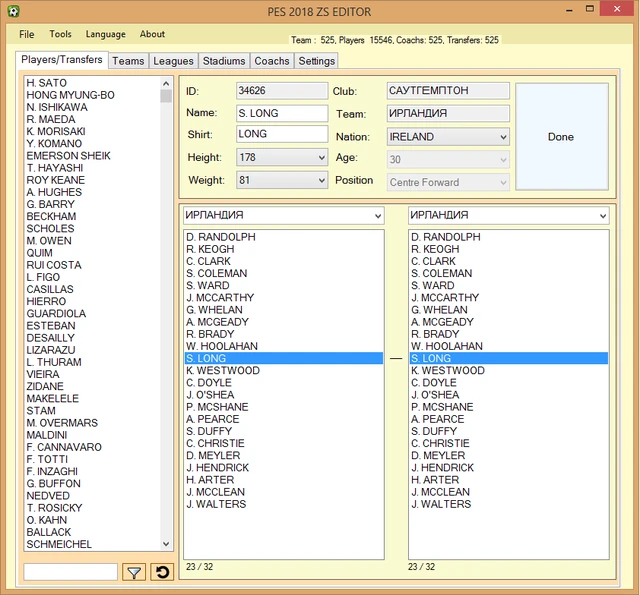This screenshot has height=595, width=640.
Task: Click the player list scrollbar down arrow
Action: point(166,545)
